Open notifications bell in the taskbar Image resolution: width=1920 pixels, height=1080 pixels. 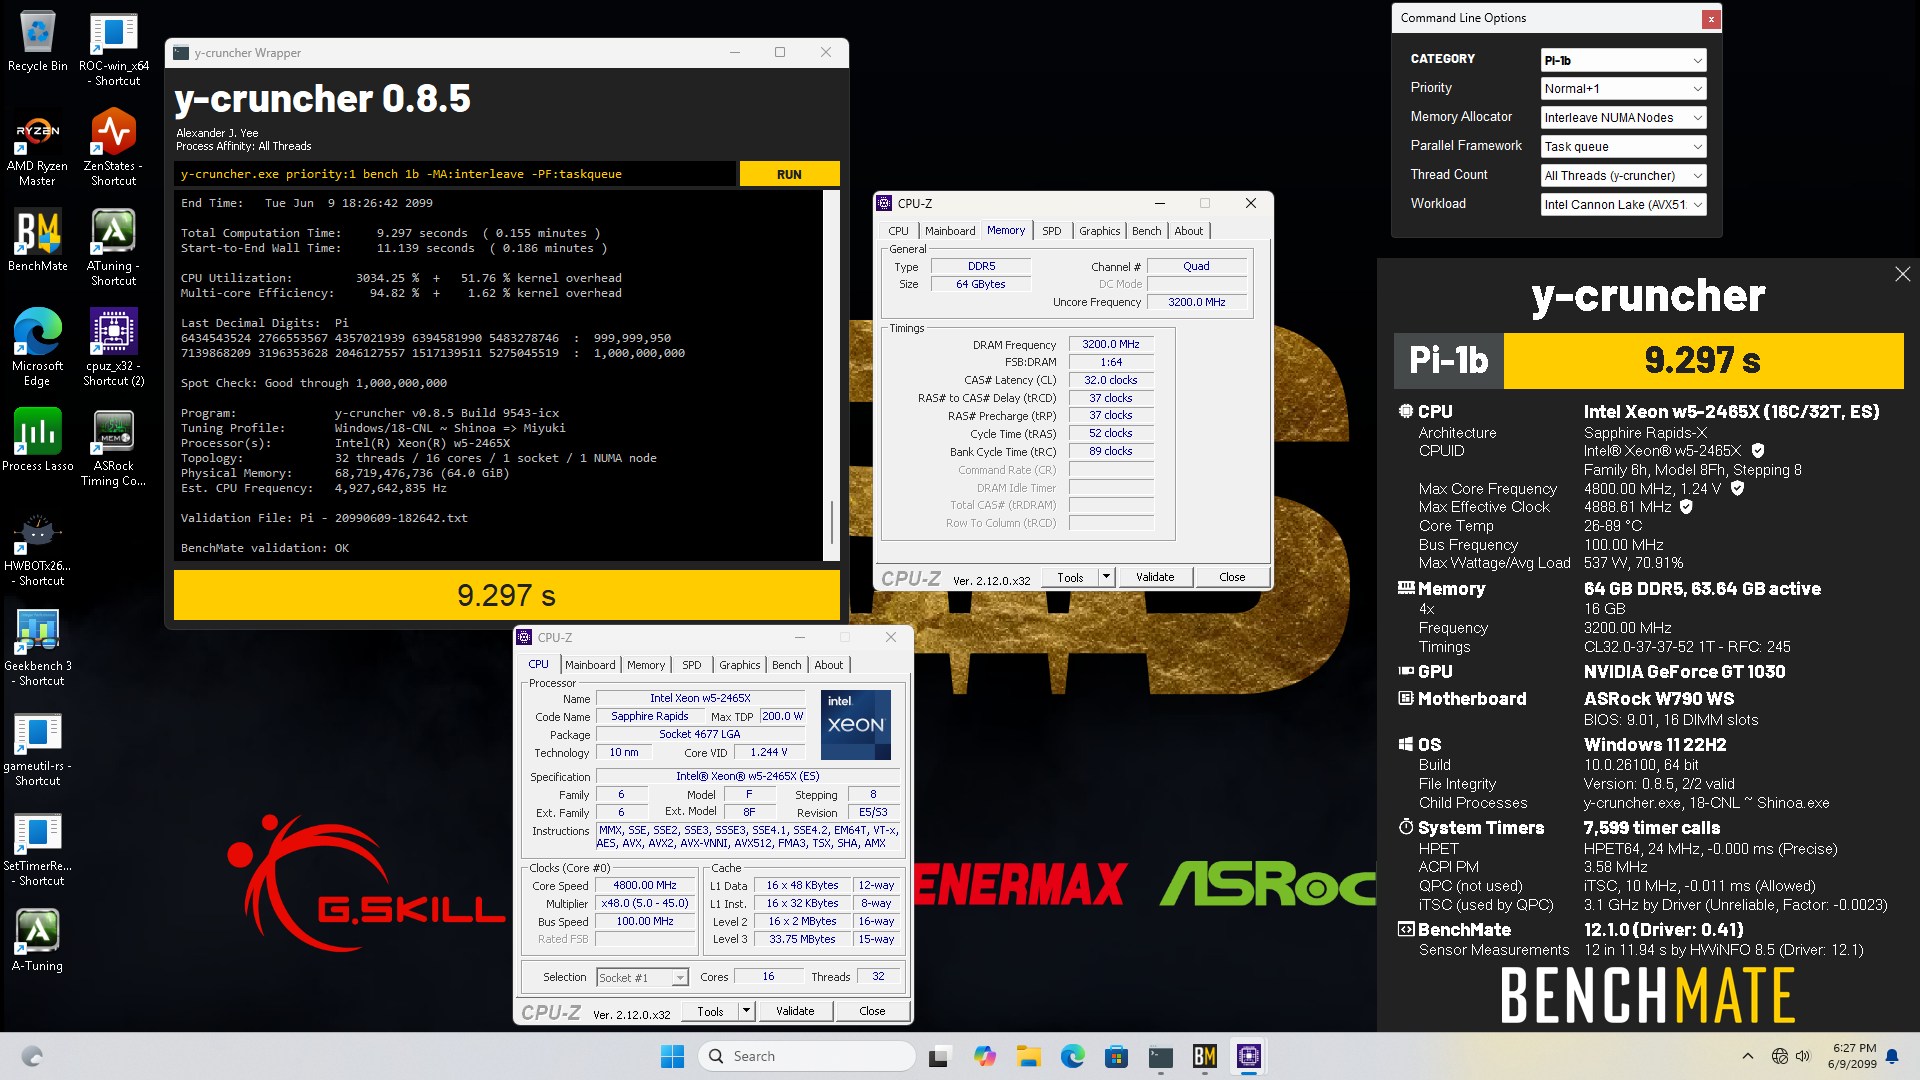(1892, 1056)
